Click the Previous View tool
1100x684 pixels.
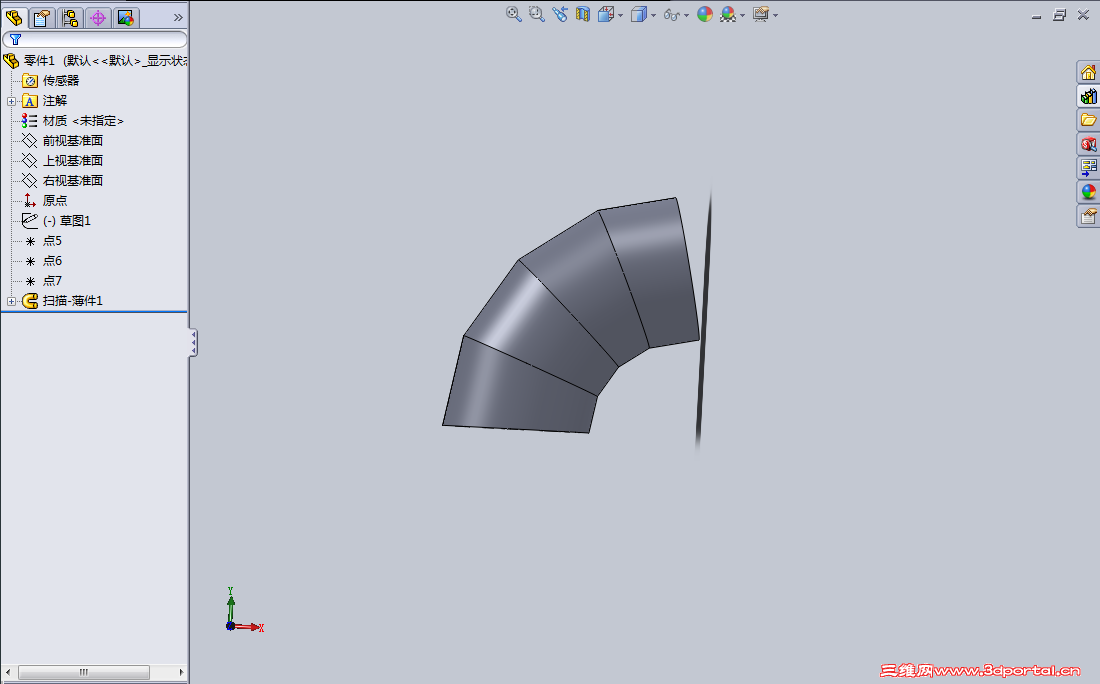(560, 14)
